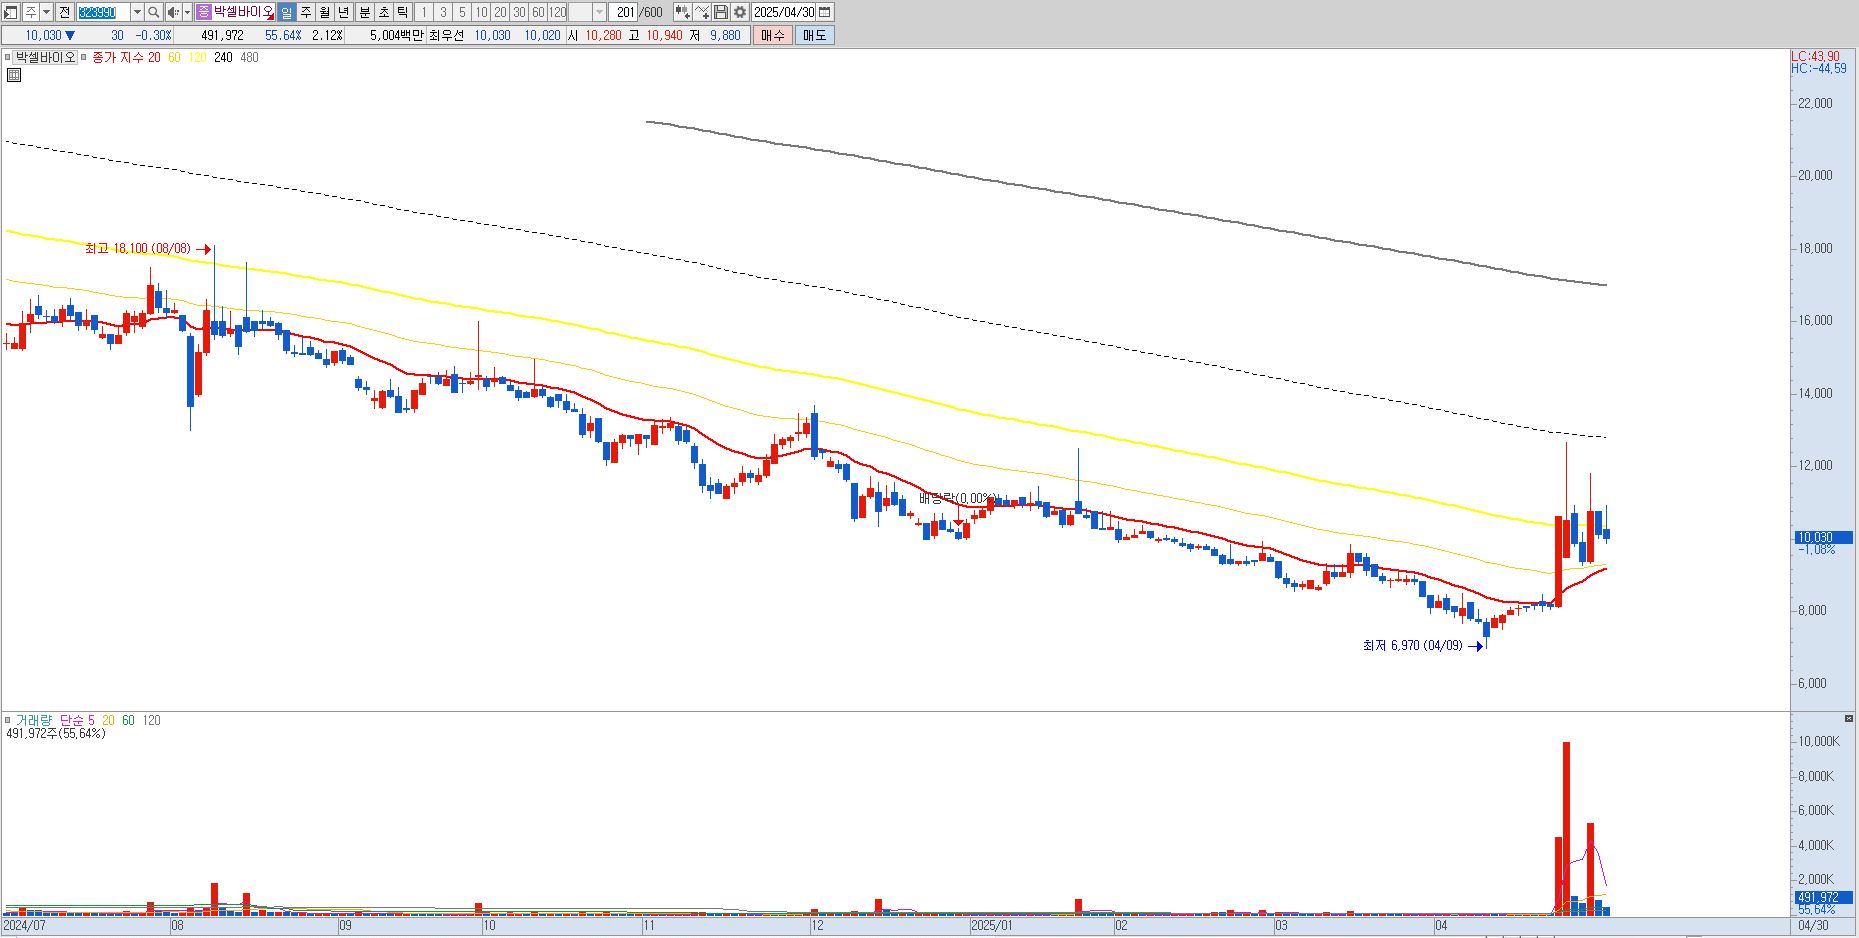Click the line drawing tool icon
The width and height of the screenshot is (1859, 938).
pyautogui.click(x=702, y=12)
